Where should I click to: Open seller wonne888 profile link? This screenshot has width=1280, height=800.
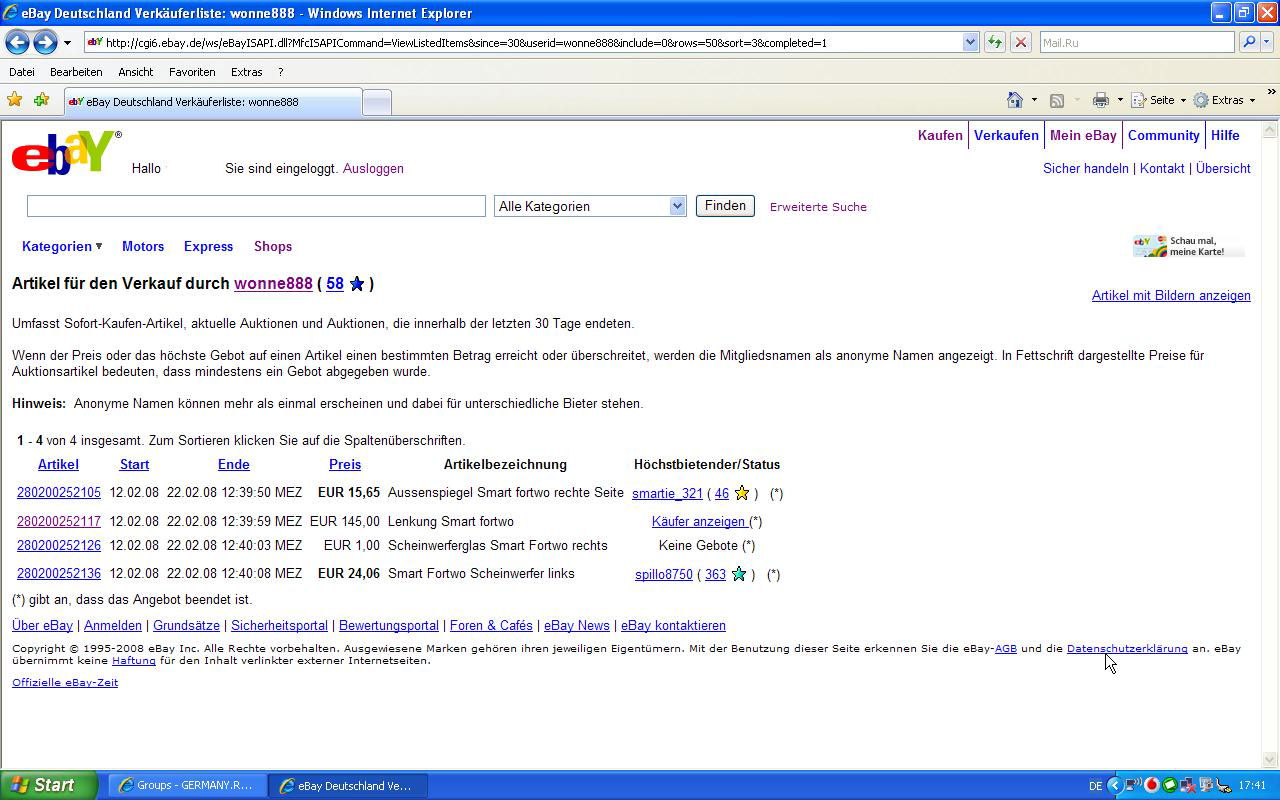[x=273, y=284]
